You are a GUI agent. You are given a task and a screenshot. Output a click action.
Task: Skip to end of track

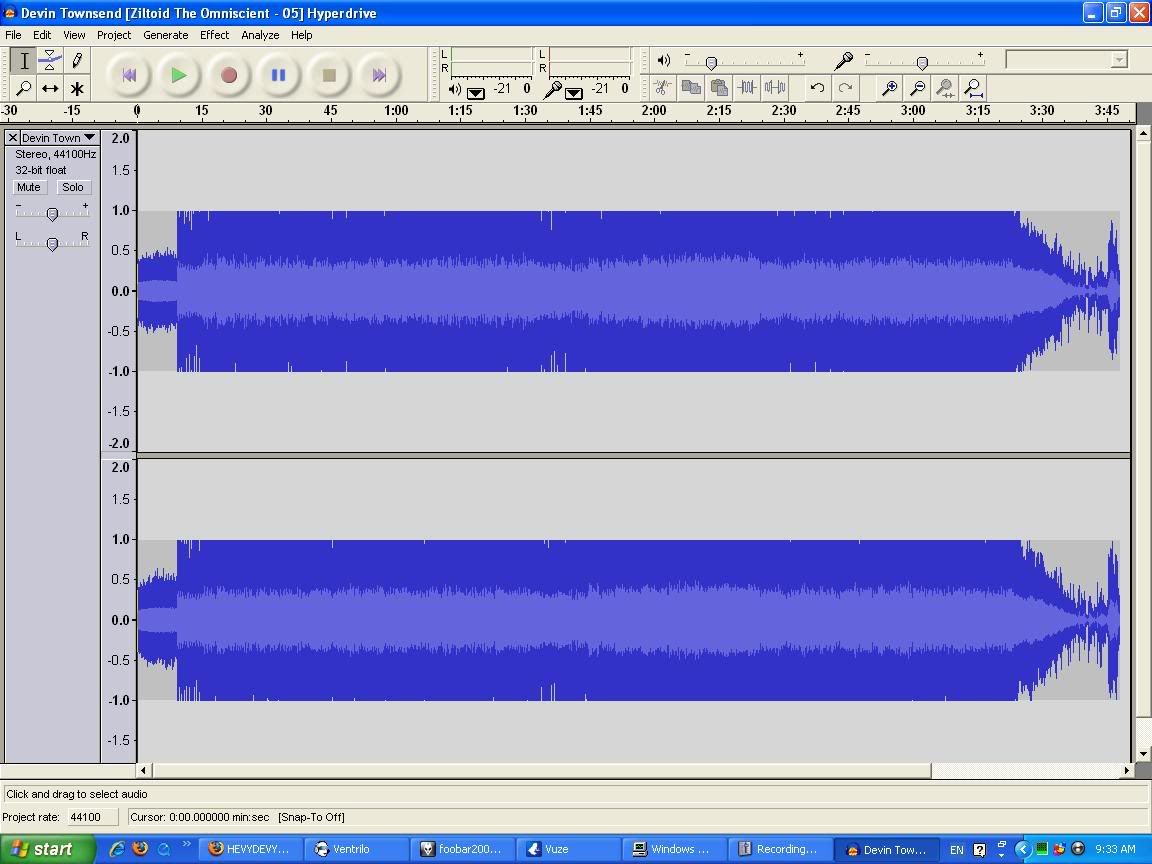(379, 75)
